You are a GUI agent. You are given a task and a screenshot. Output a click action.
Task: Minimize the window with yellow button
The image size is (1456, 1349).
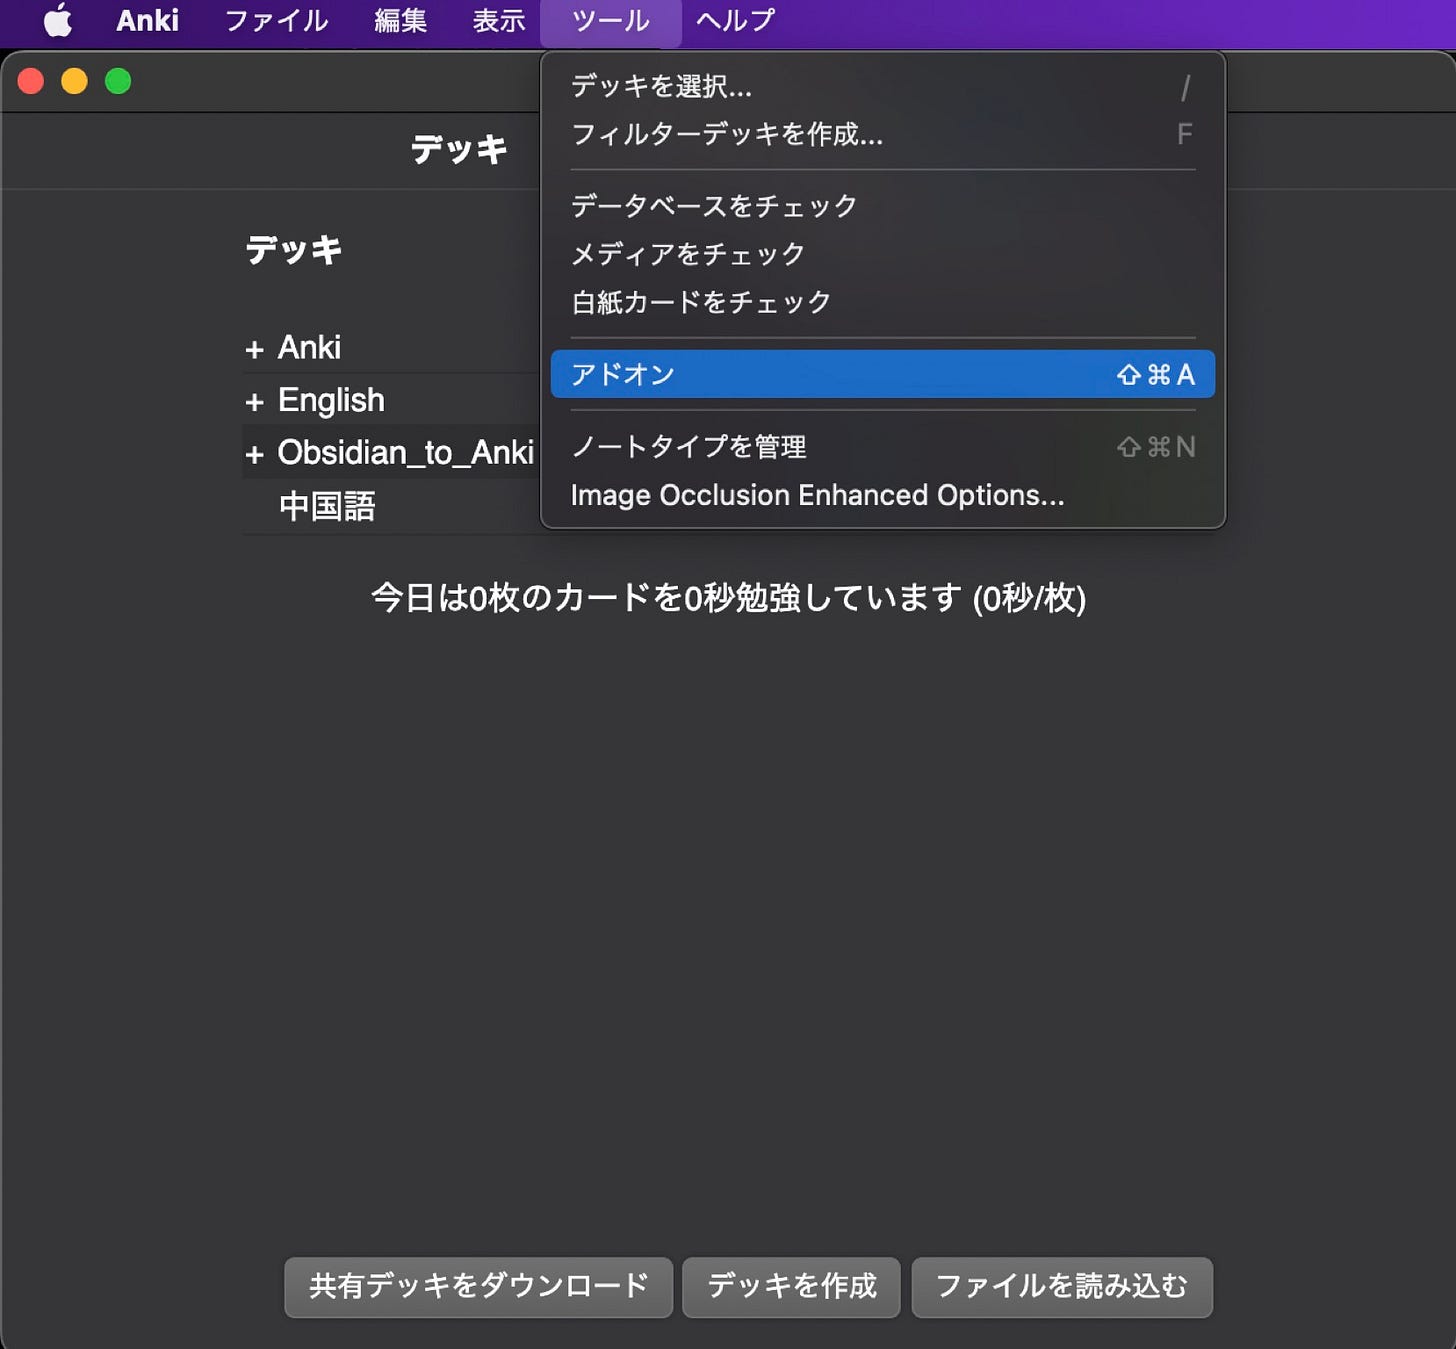74,81
